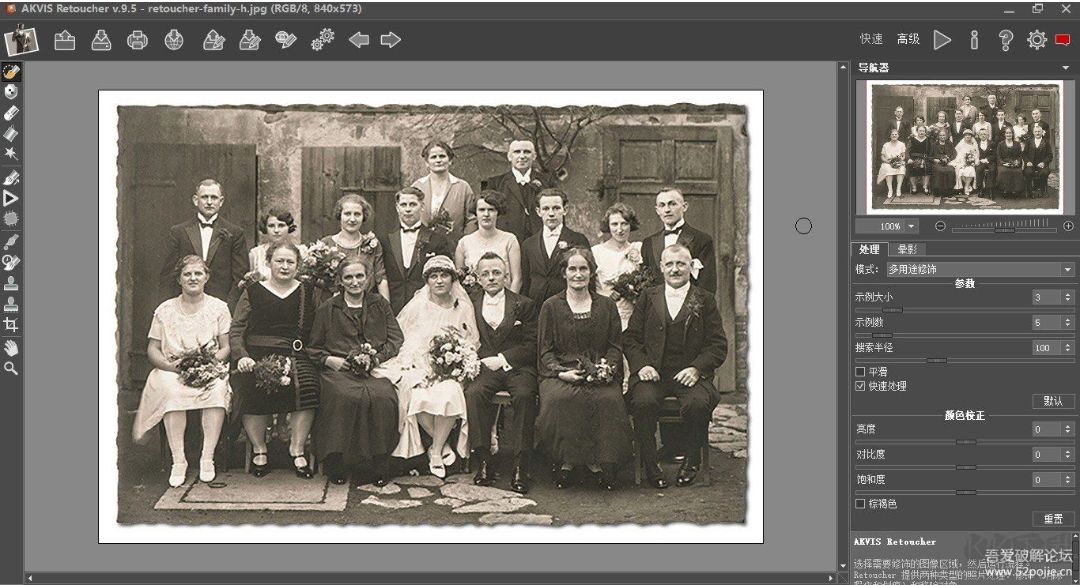1080x585 pixels.
Task: Click the 默认 button
Action: (1053, 401)
